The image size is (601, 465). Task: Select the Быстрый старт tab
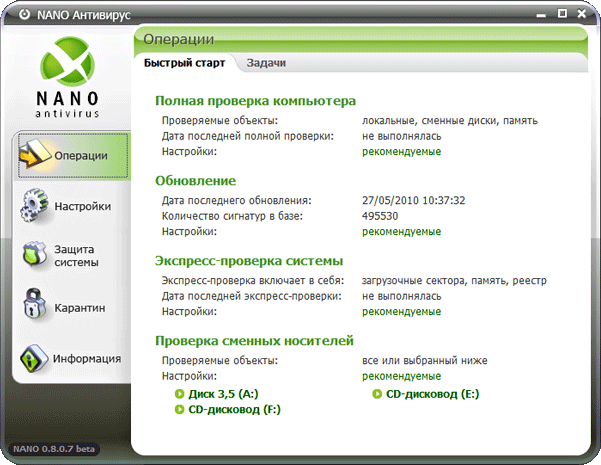(183, 62)
